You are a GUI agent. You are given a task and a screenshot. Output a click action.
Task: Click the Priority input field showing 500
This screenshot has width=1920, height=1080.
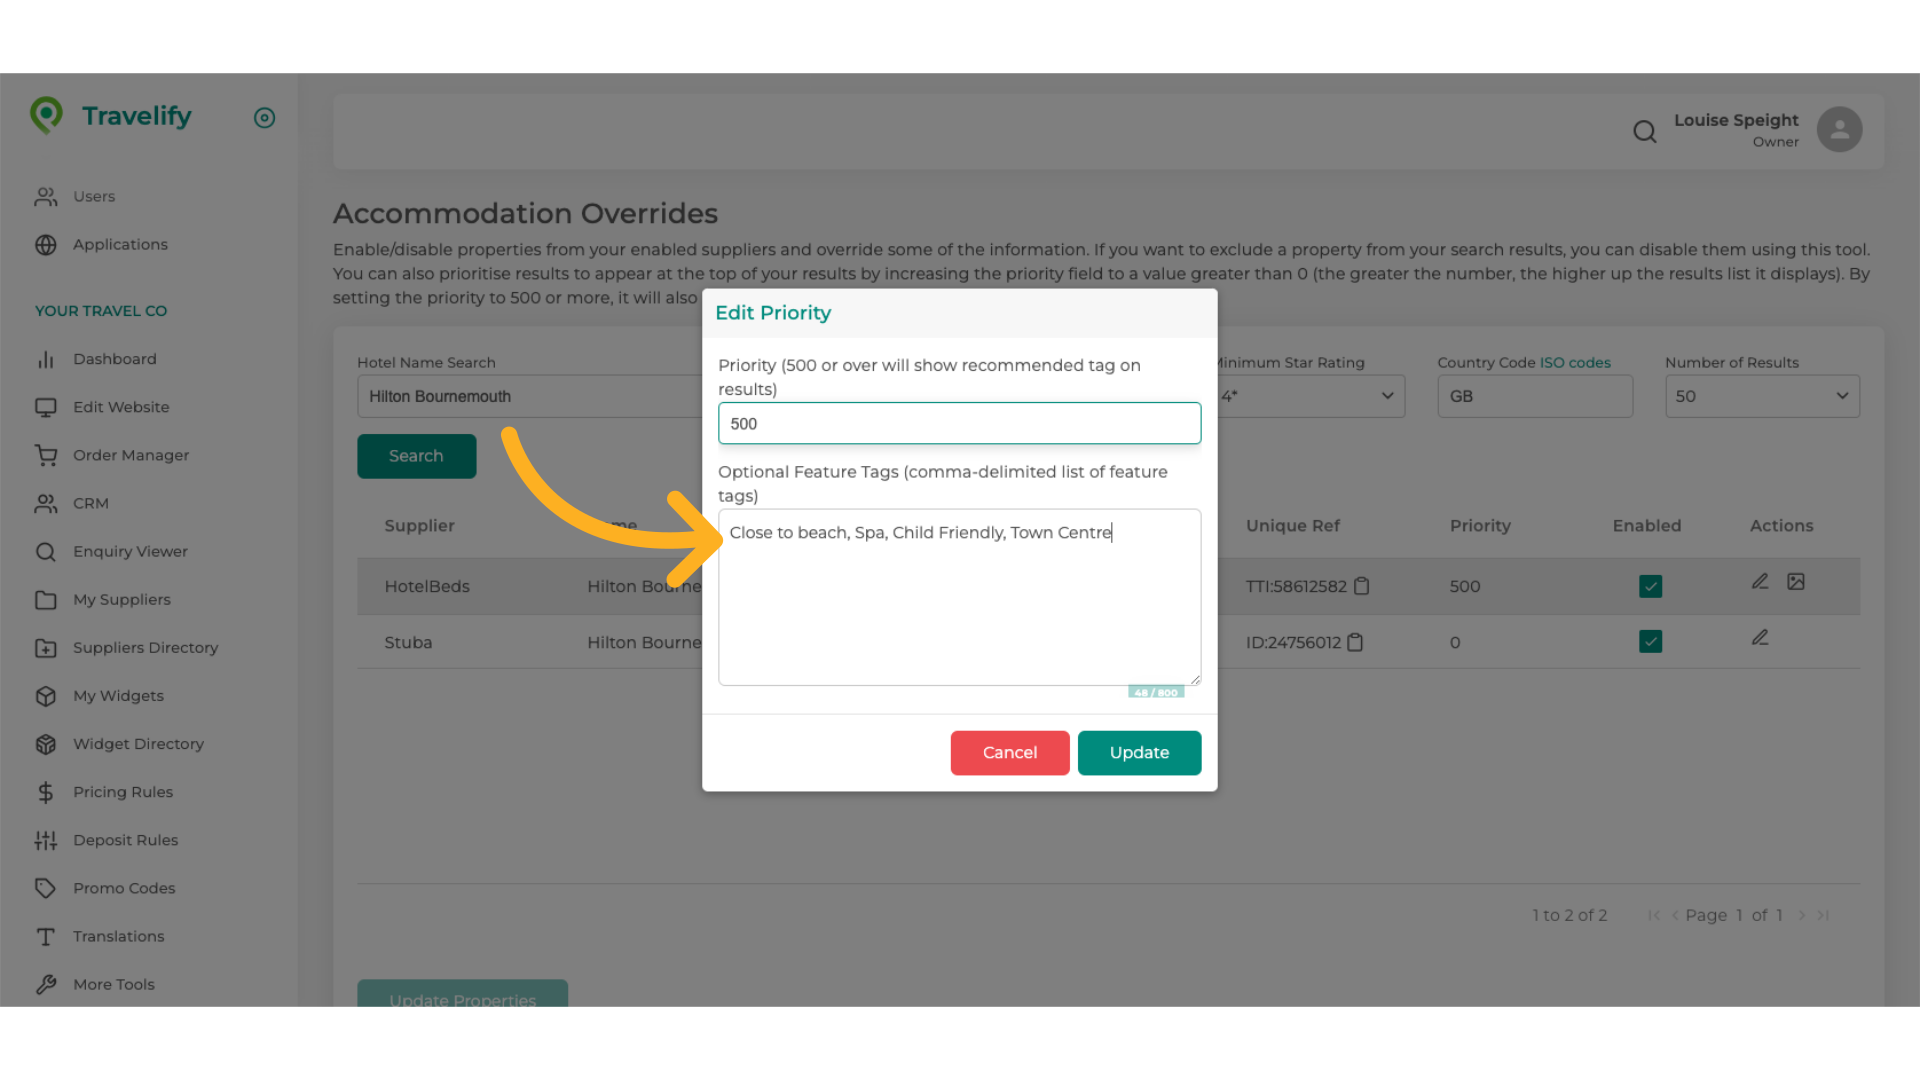[959, 424]
